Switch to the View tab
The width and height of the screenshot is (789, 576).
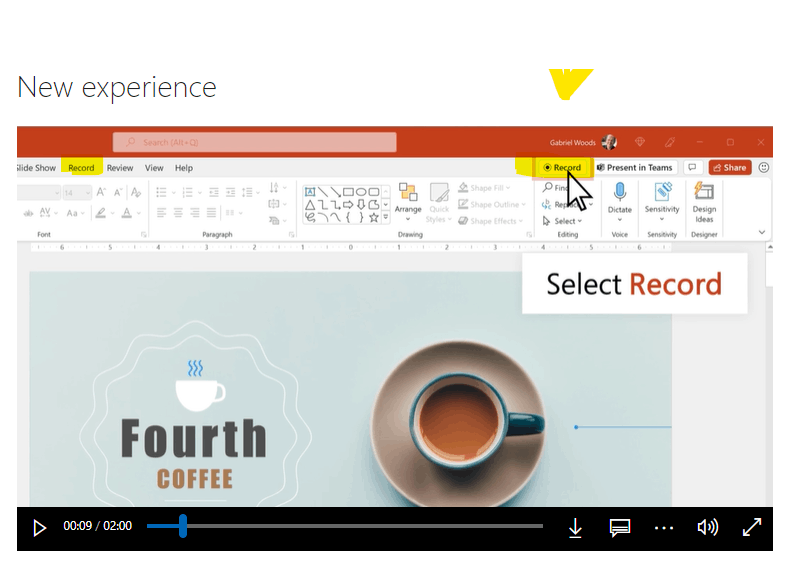tap(154, 168)
